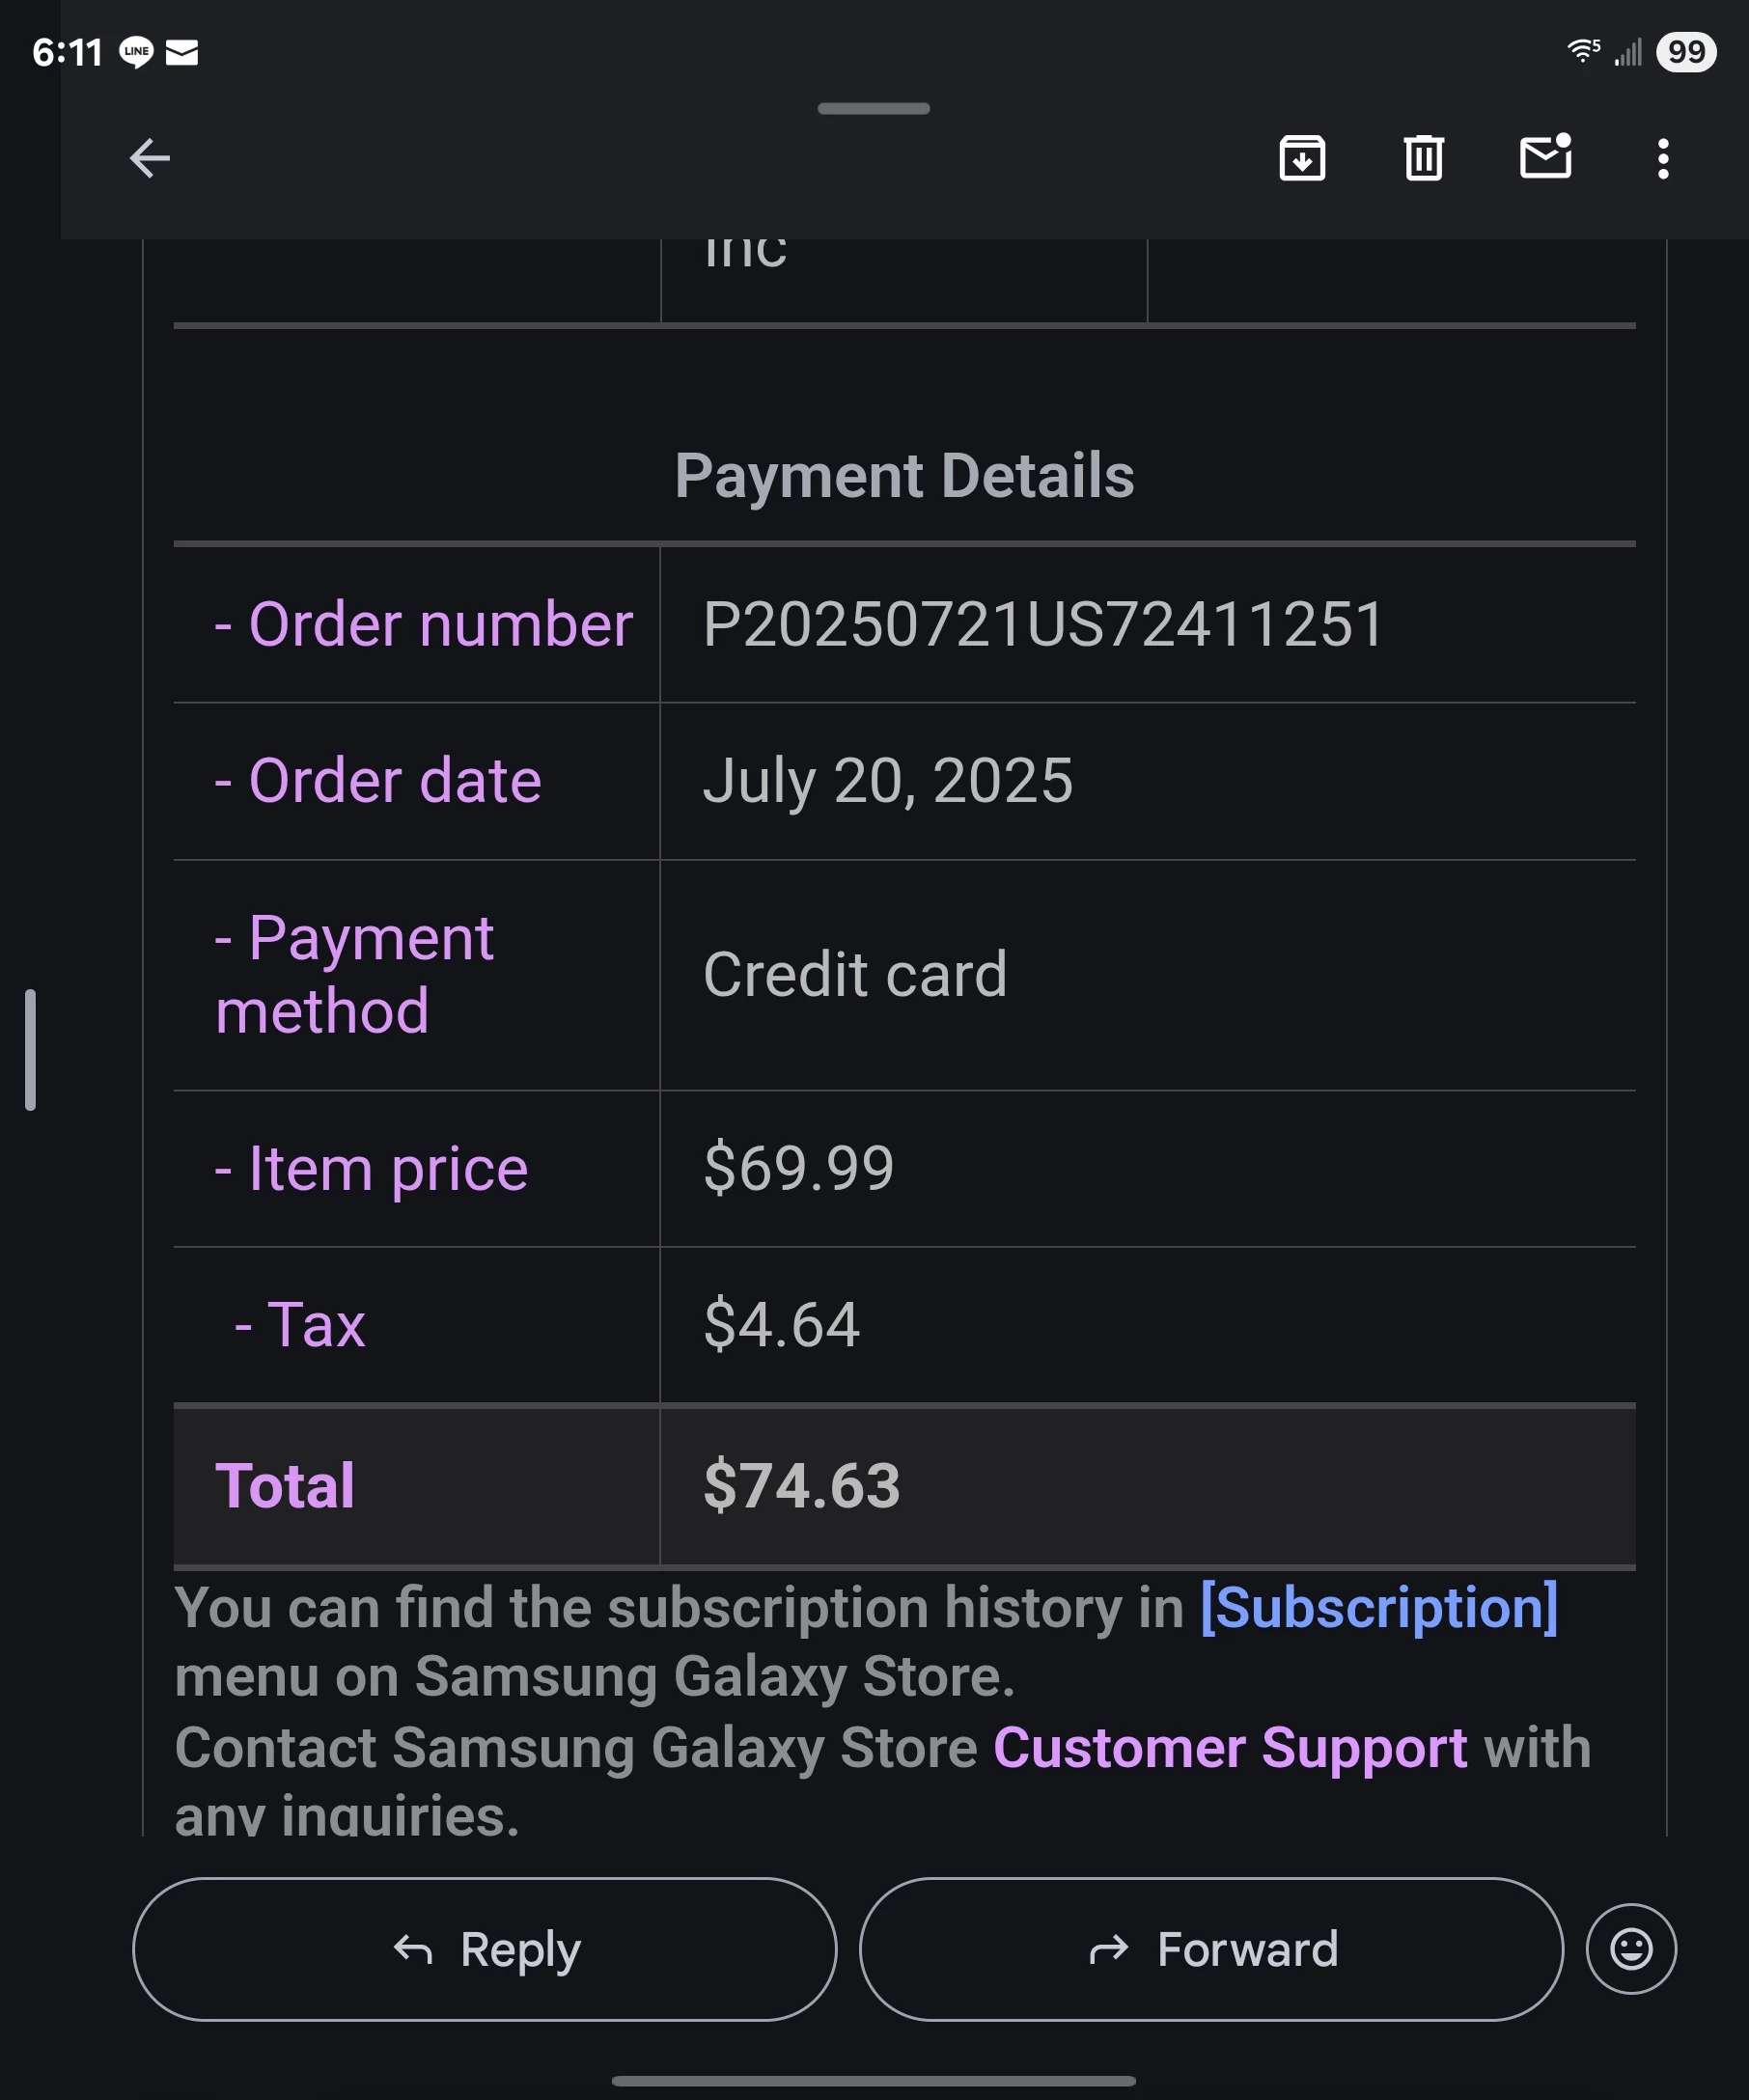The image size is (1749, 2100).
Task: Tap the Payment Details heading
Action: [904, 475]
